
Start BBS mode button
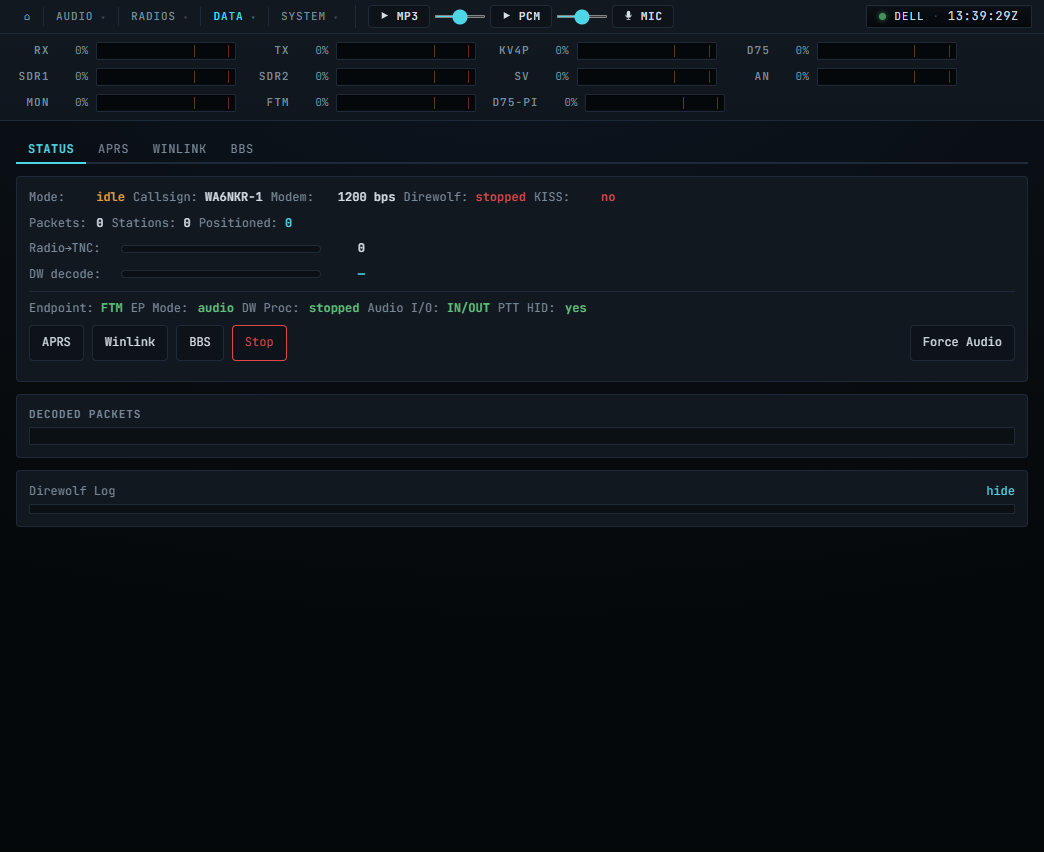(x=200, y=343)
